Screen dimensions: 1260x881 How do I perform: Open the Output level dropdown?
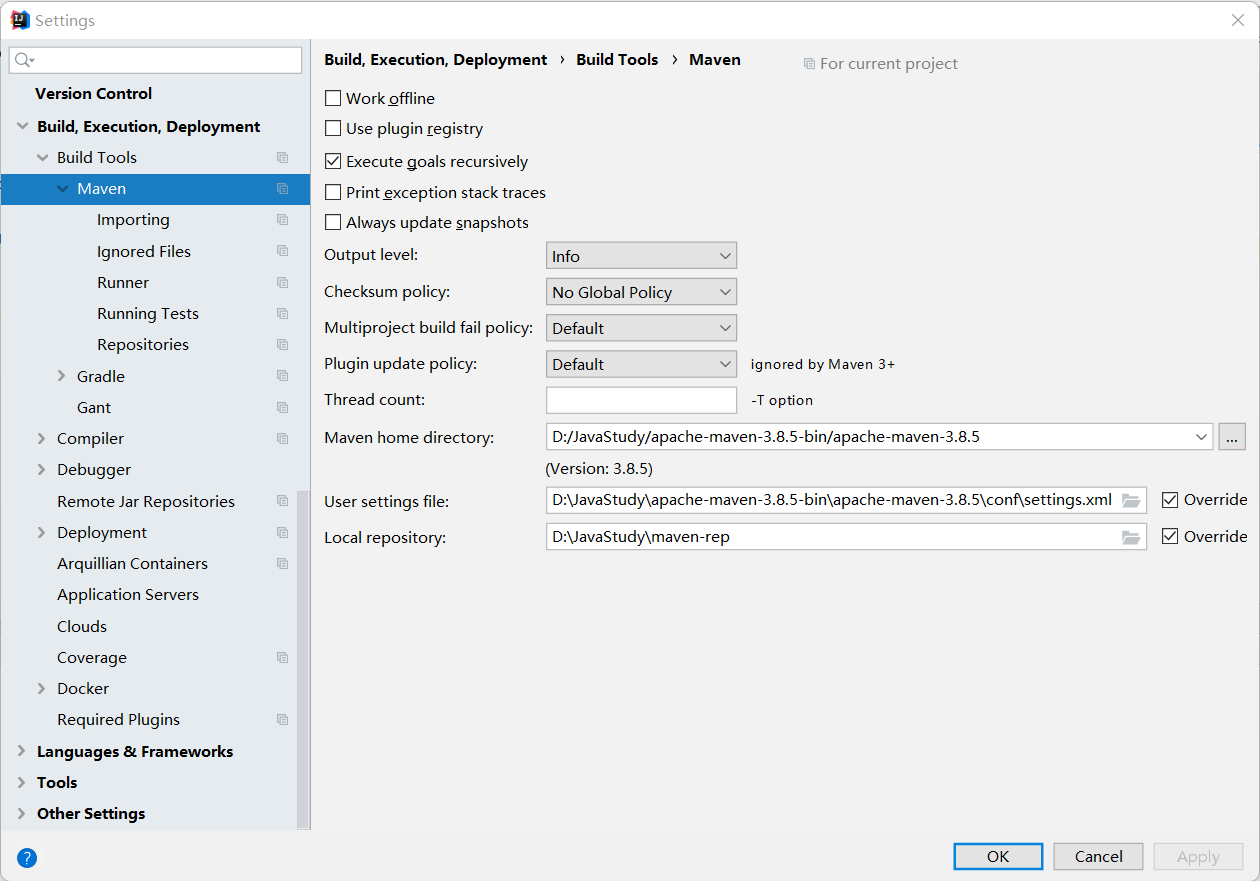pyautogui.click(x=641, y=256)
